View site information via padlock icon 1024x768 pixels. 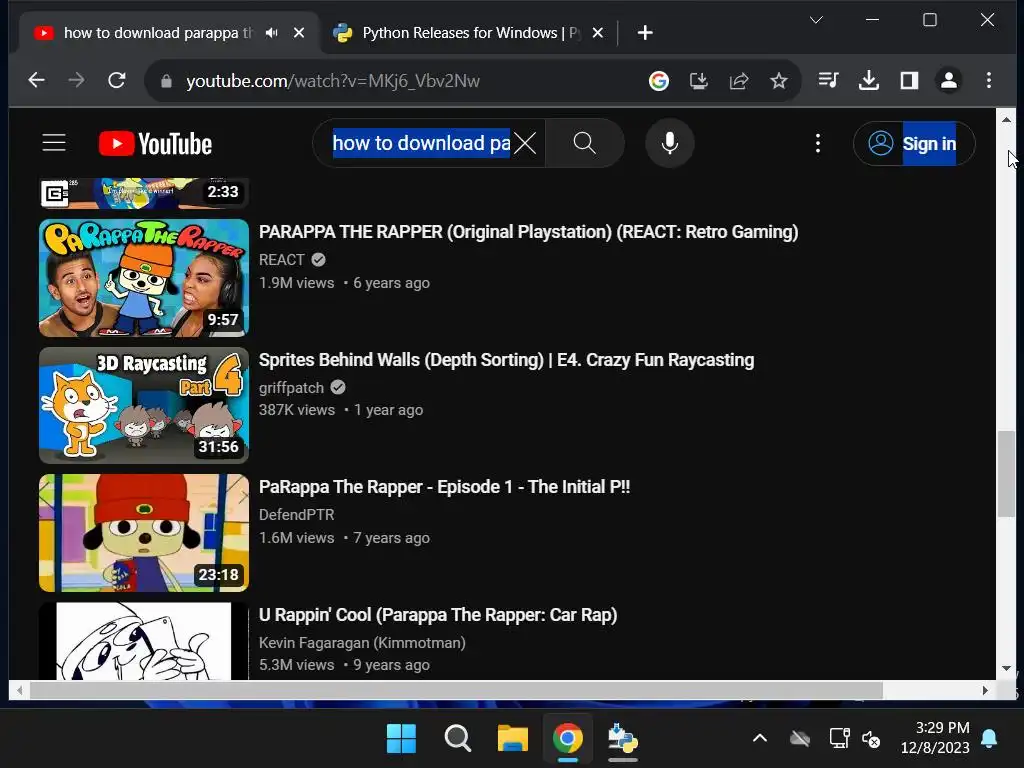[x=166, y=81]
